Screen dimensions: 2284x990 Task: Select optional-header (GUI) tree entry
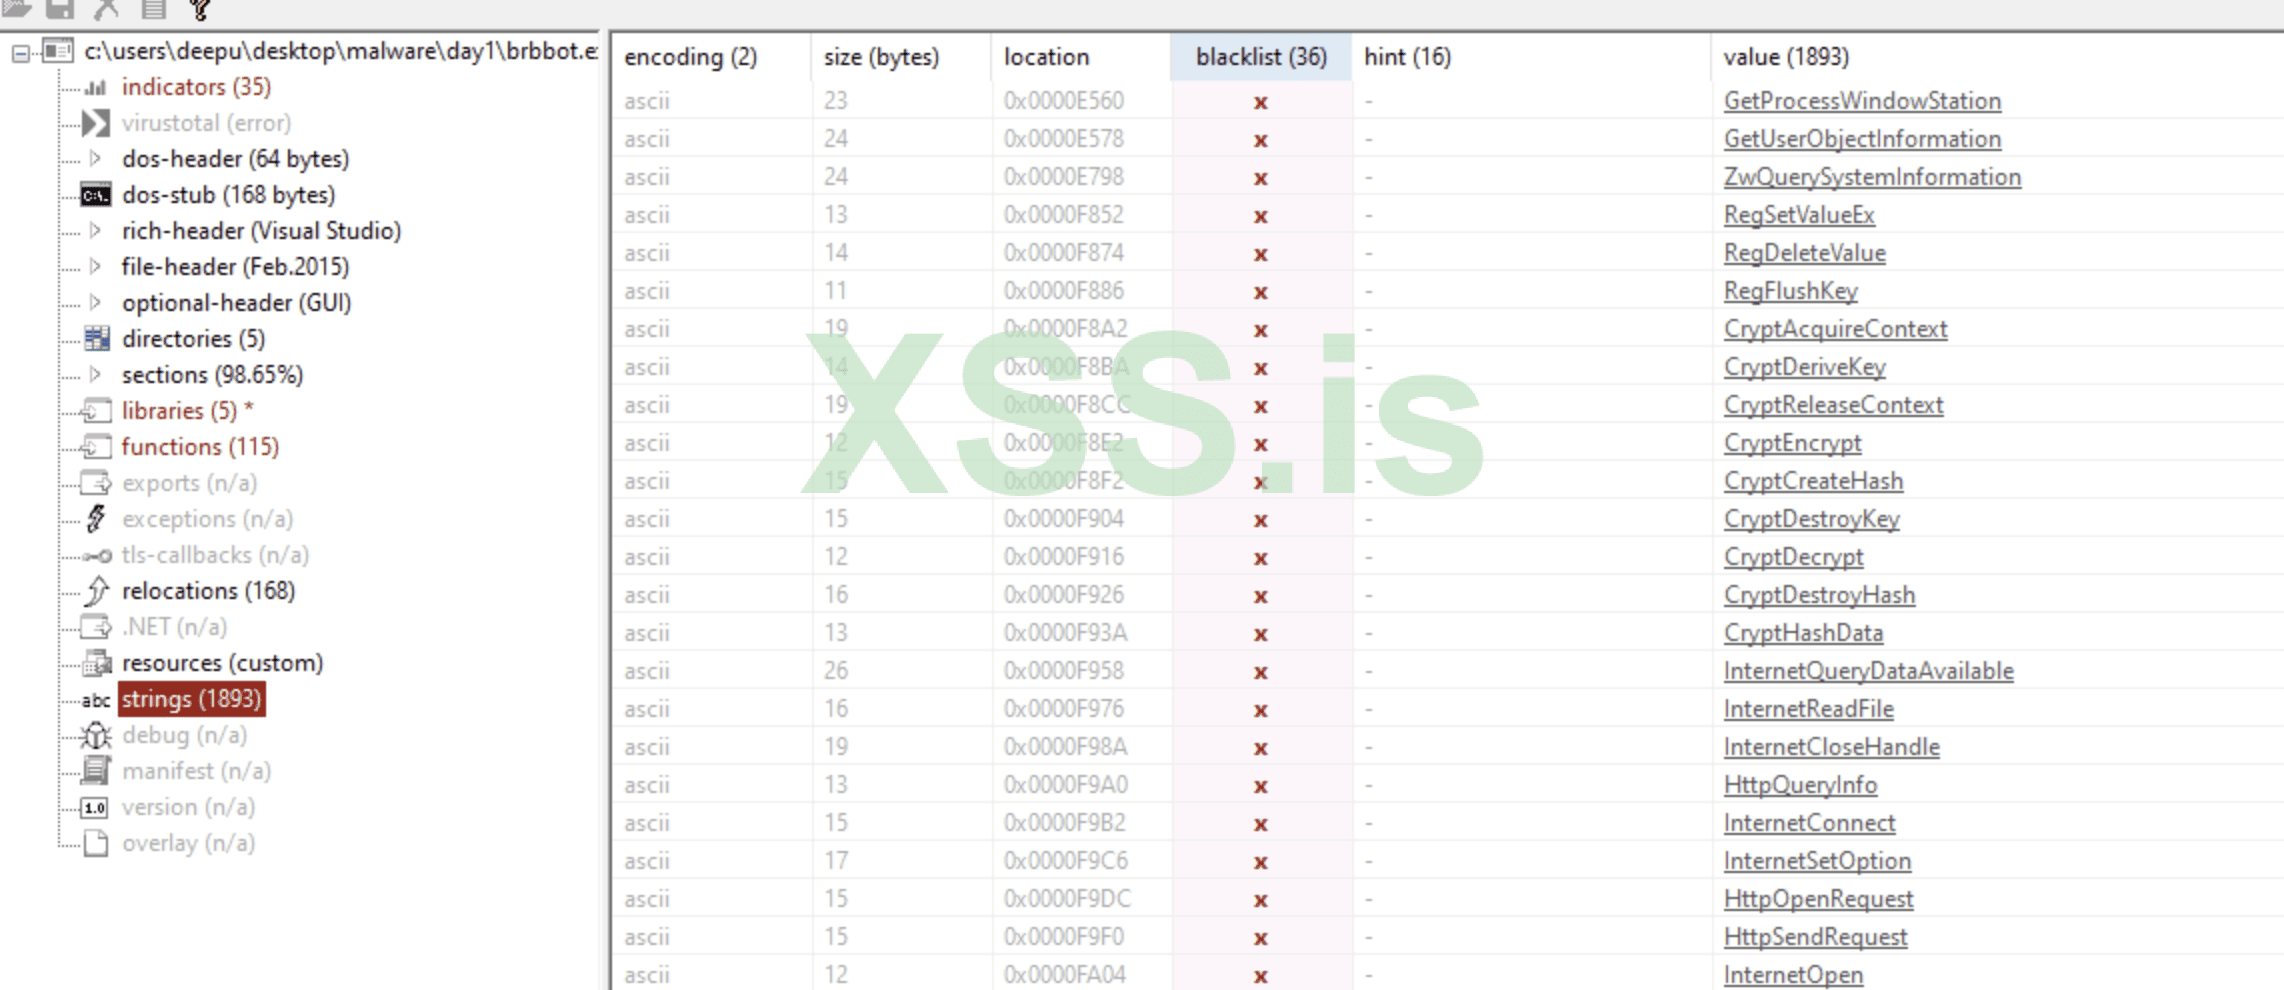(x=236, y=303)
